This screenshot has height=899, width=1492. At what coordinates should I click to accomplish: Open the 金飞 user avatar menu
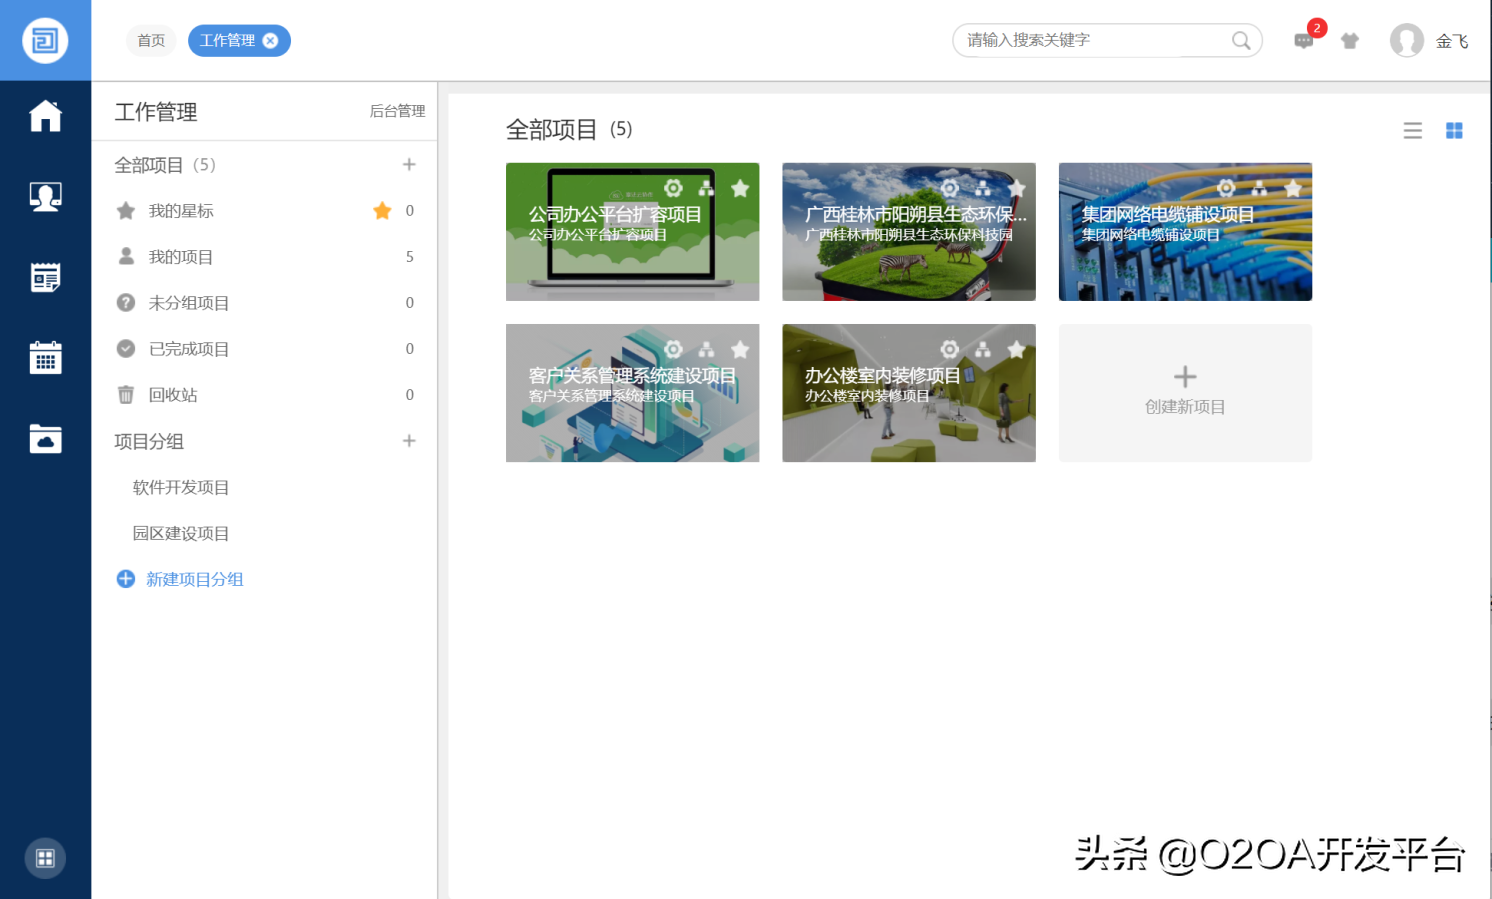point(1406,40)
